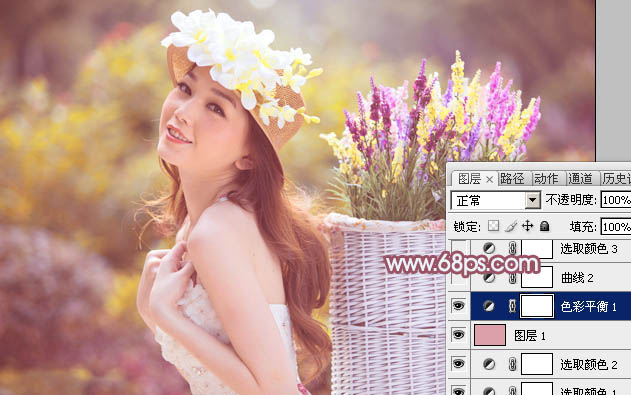The width and height of the screenshot is (631, 395).
Task: Select the pink 图层 1 layer thumbnail
Action: (x=490, y=335)
